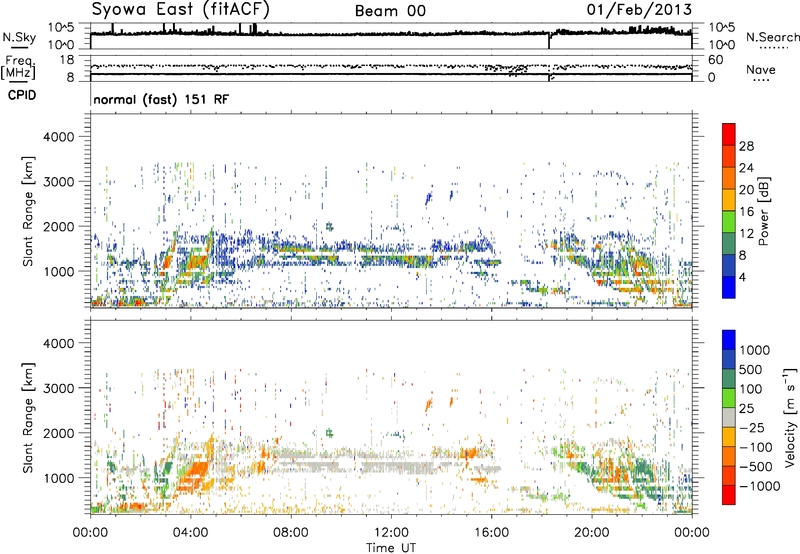Viewport: 800px width, 554px height.
Task: Click the 'Nave' legend label
Action: (x=761, y=70)
